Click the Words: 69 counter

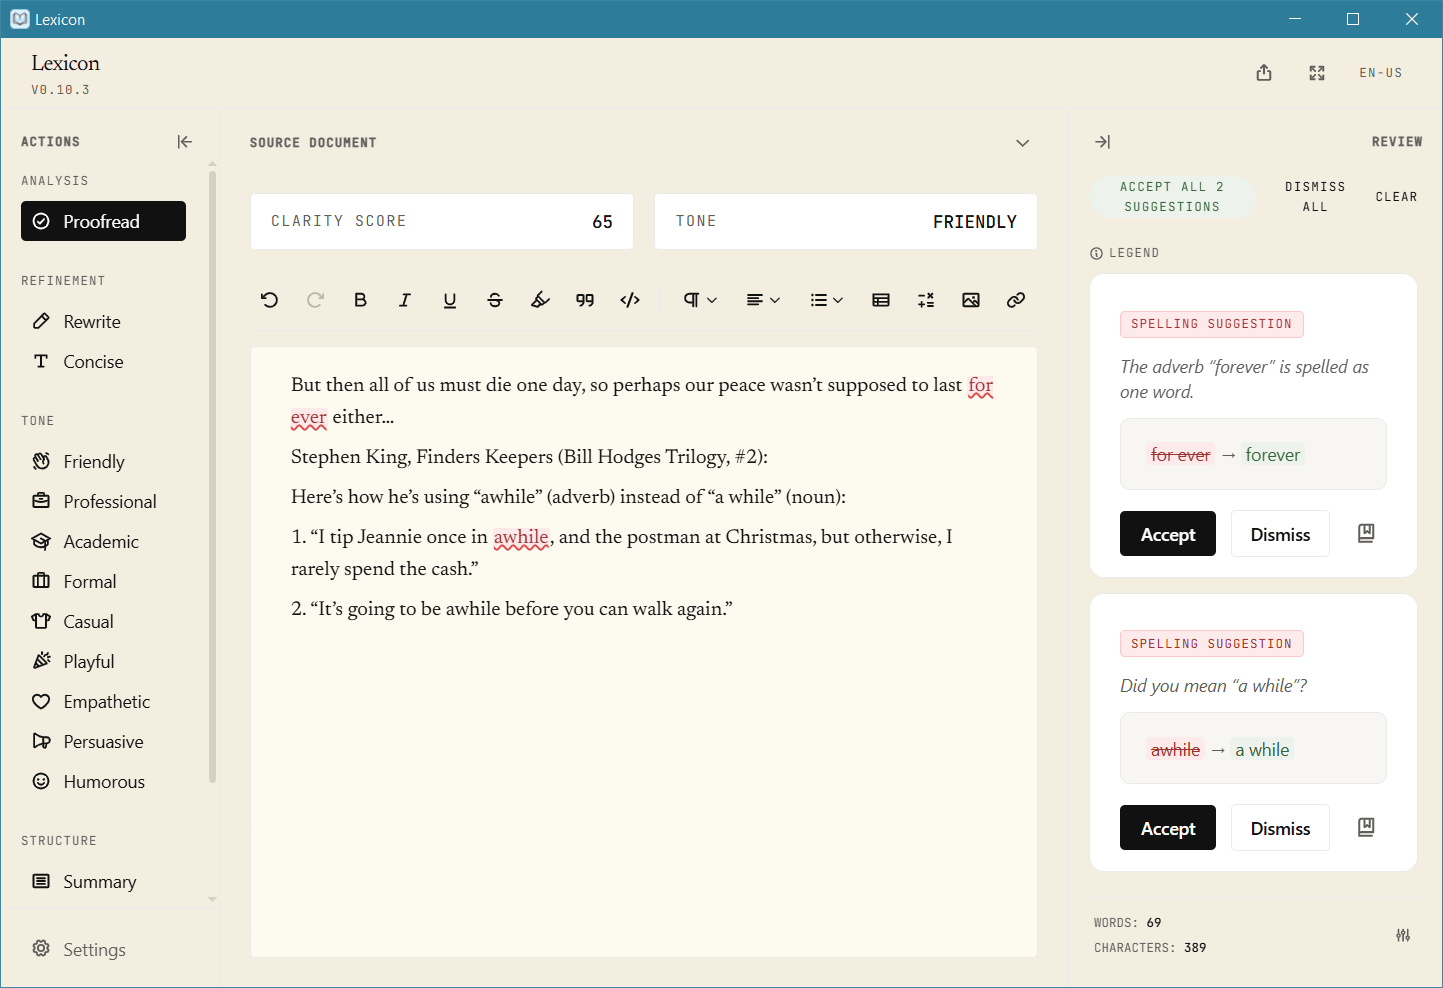point(1128,922)
